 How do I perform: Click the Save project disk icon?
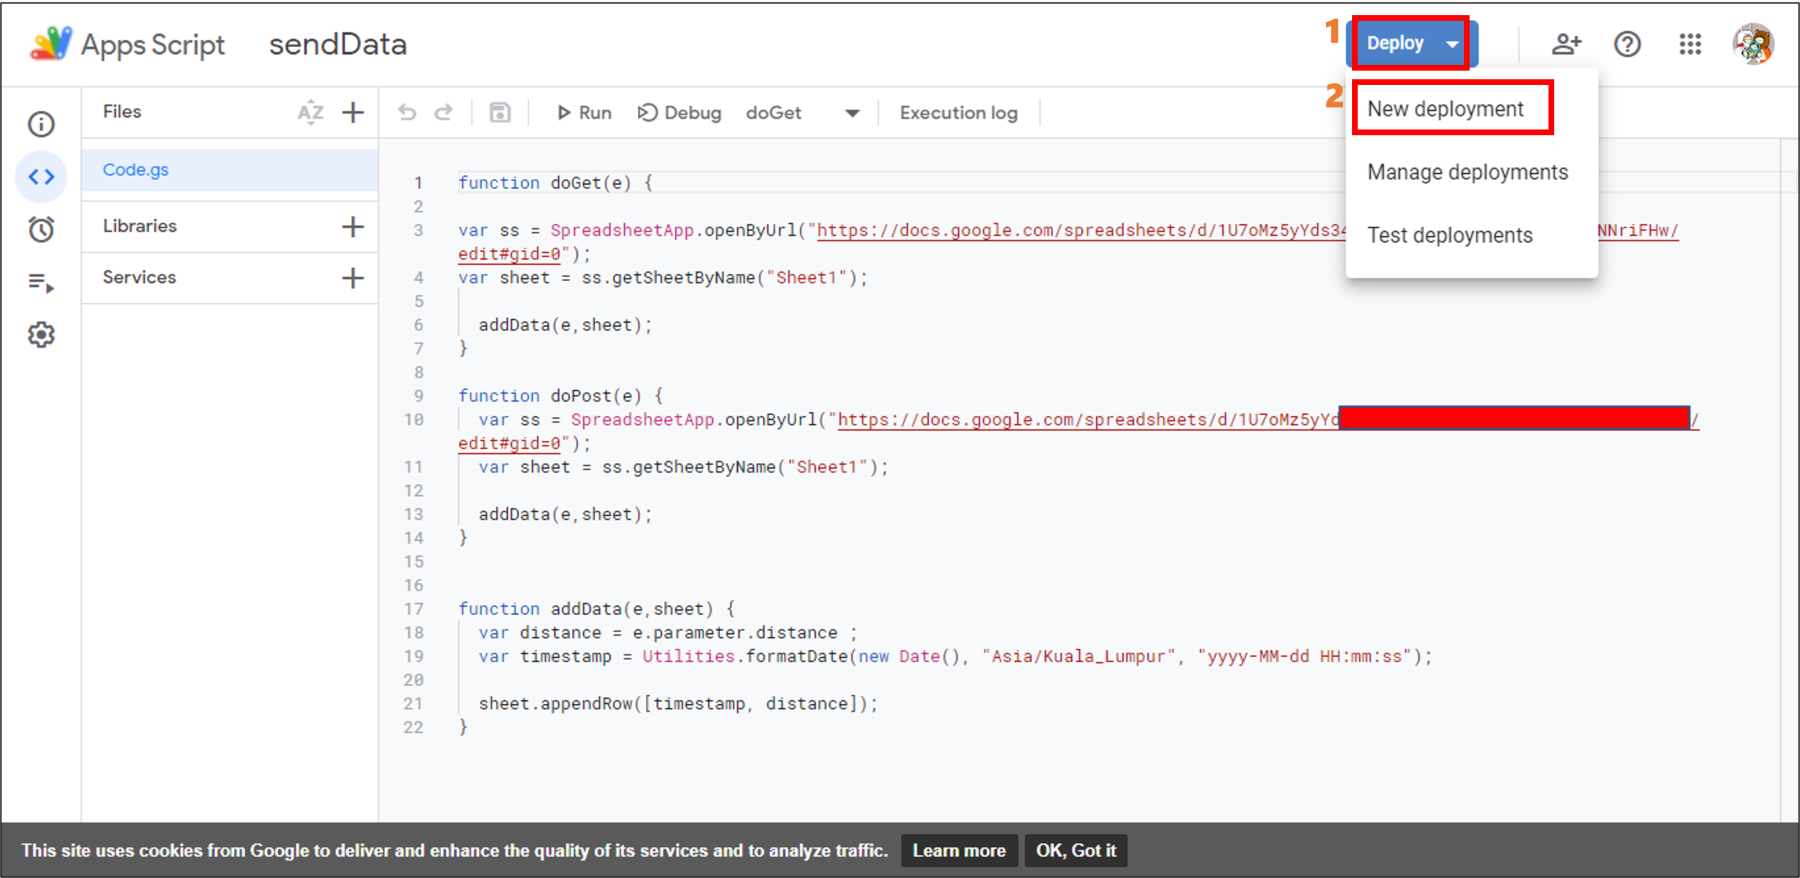click(x=500, y=113)
